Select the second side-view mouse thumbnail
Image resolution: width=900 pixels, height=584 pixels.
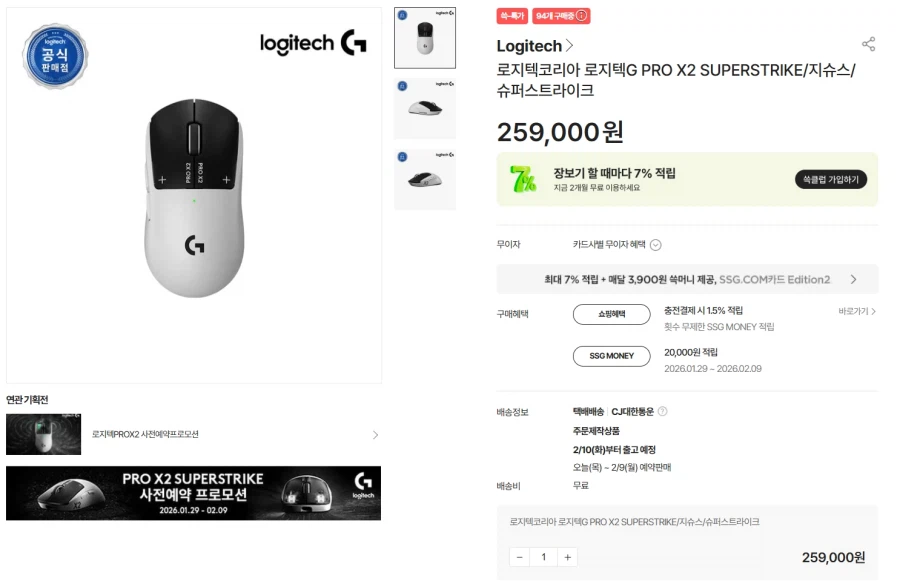425,108
